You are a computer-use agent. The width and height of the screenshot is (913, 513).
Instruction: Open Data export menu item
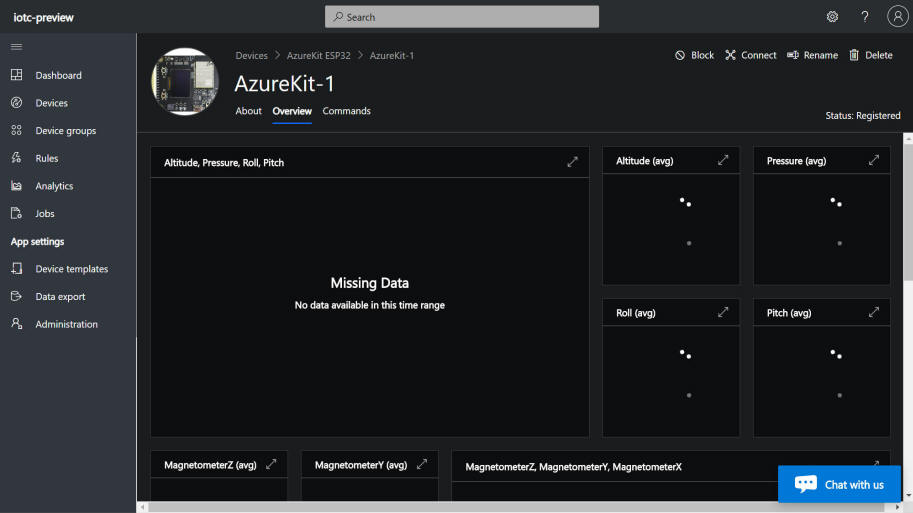pyautogui.click(x=60, y=296)
